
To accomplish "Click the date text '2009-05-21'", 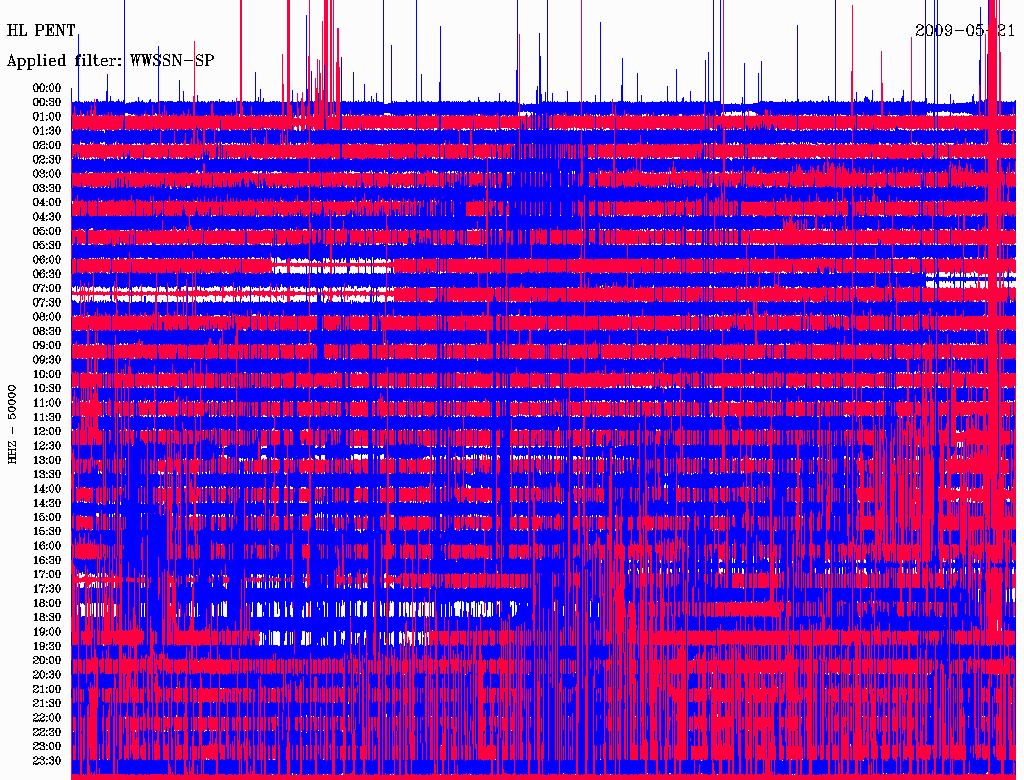I will pyautogui.click(x=965, y=31).
